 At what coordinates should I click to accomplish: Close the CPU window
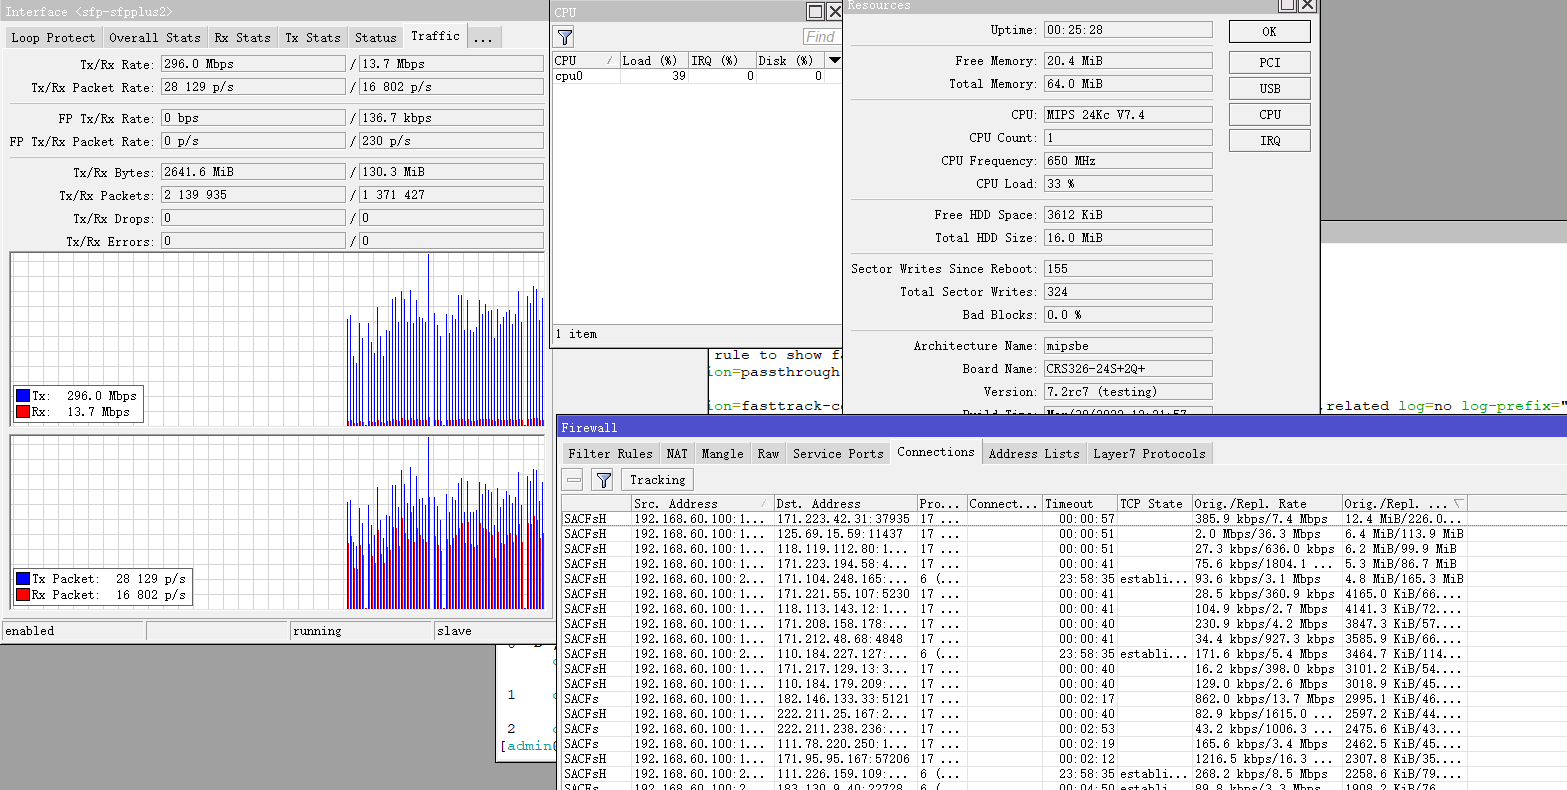[x=835, y=11]
